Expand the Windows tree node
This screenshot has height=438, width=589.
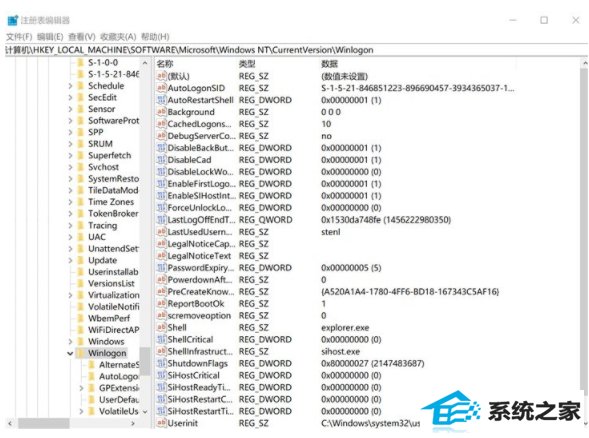[70, 341]
